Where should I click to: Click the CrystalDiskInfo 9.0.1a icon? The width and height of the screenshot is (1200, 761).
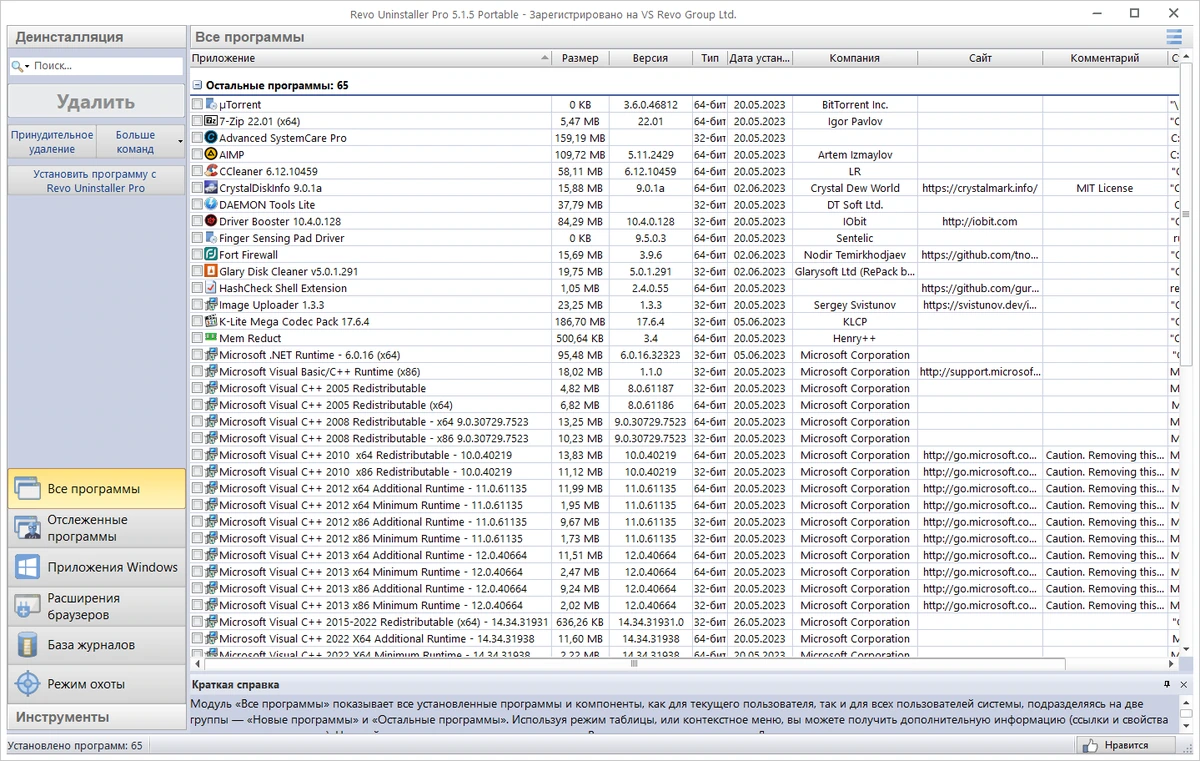(211, 188)
